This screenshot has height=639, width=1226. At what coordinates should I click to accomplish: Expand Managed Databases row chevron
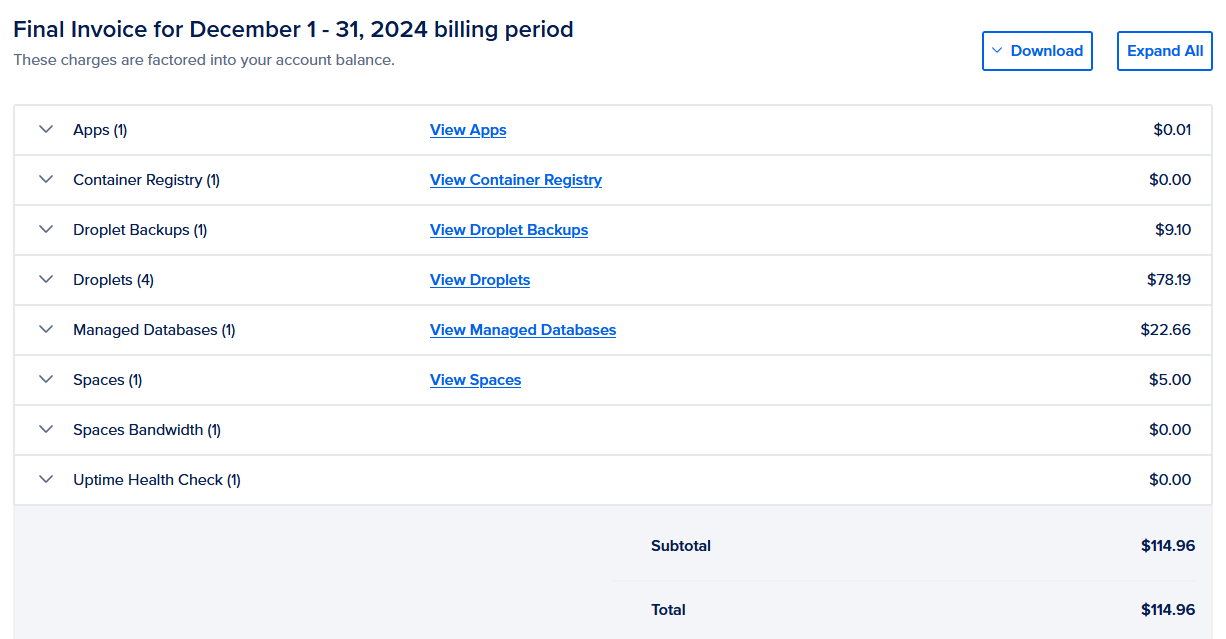[45, 330]
